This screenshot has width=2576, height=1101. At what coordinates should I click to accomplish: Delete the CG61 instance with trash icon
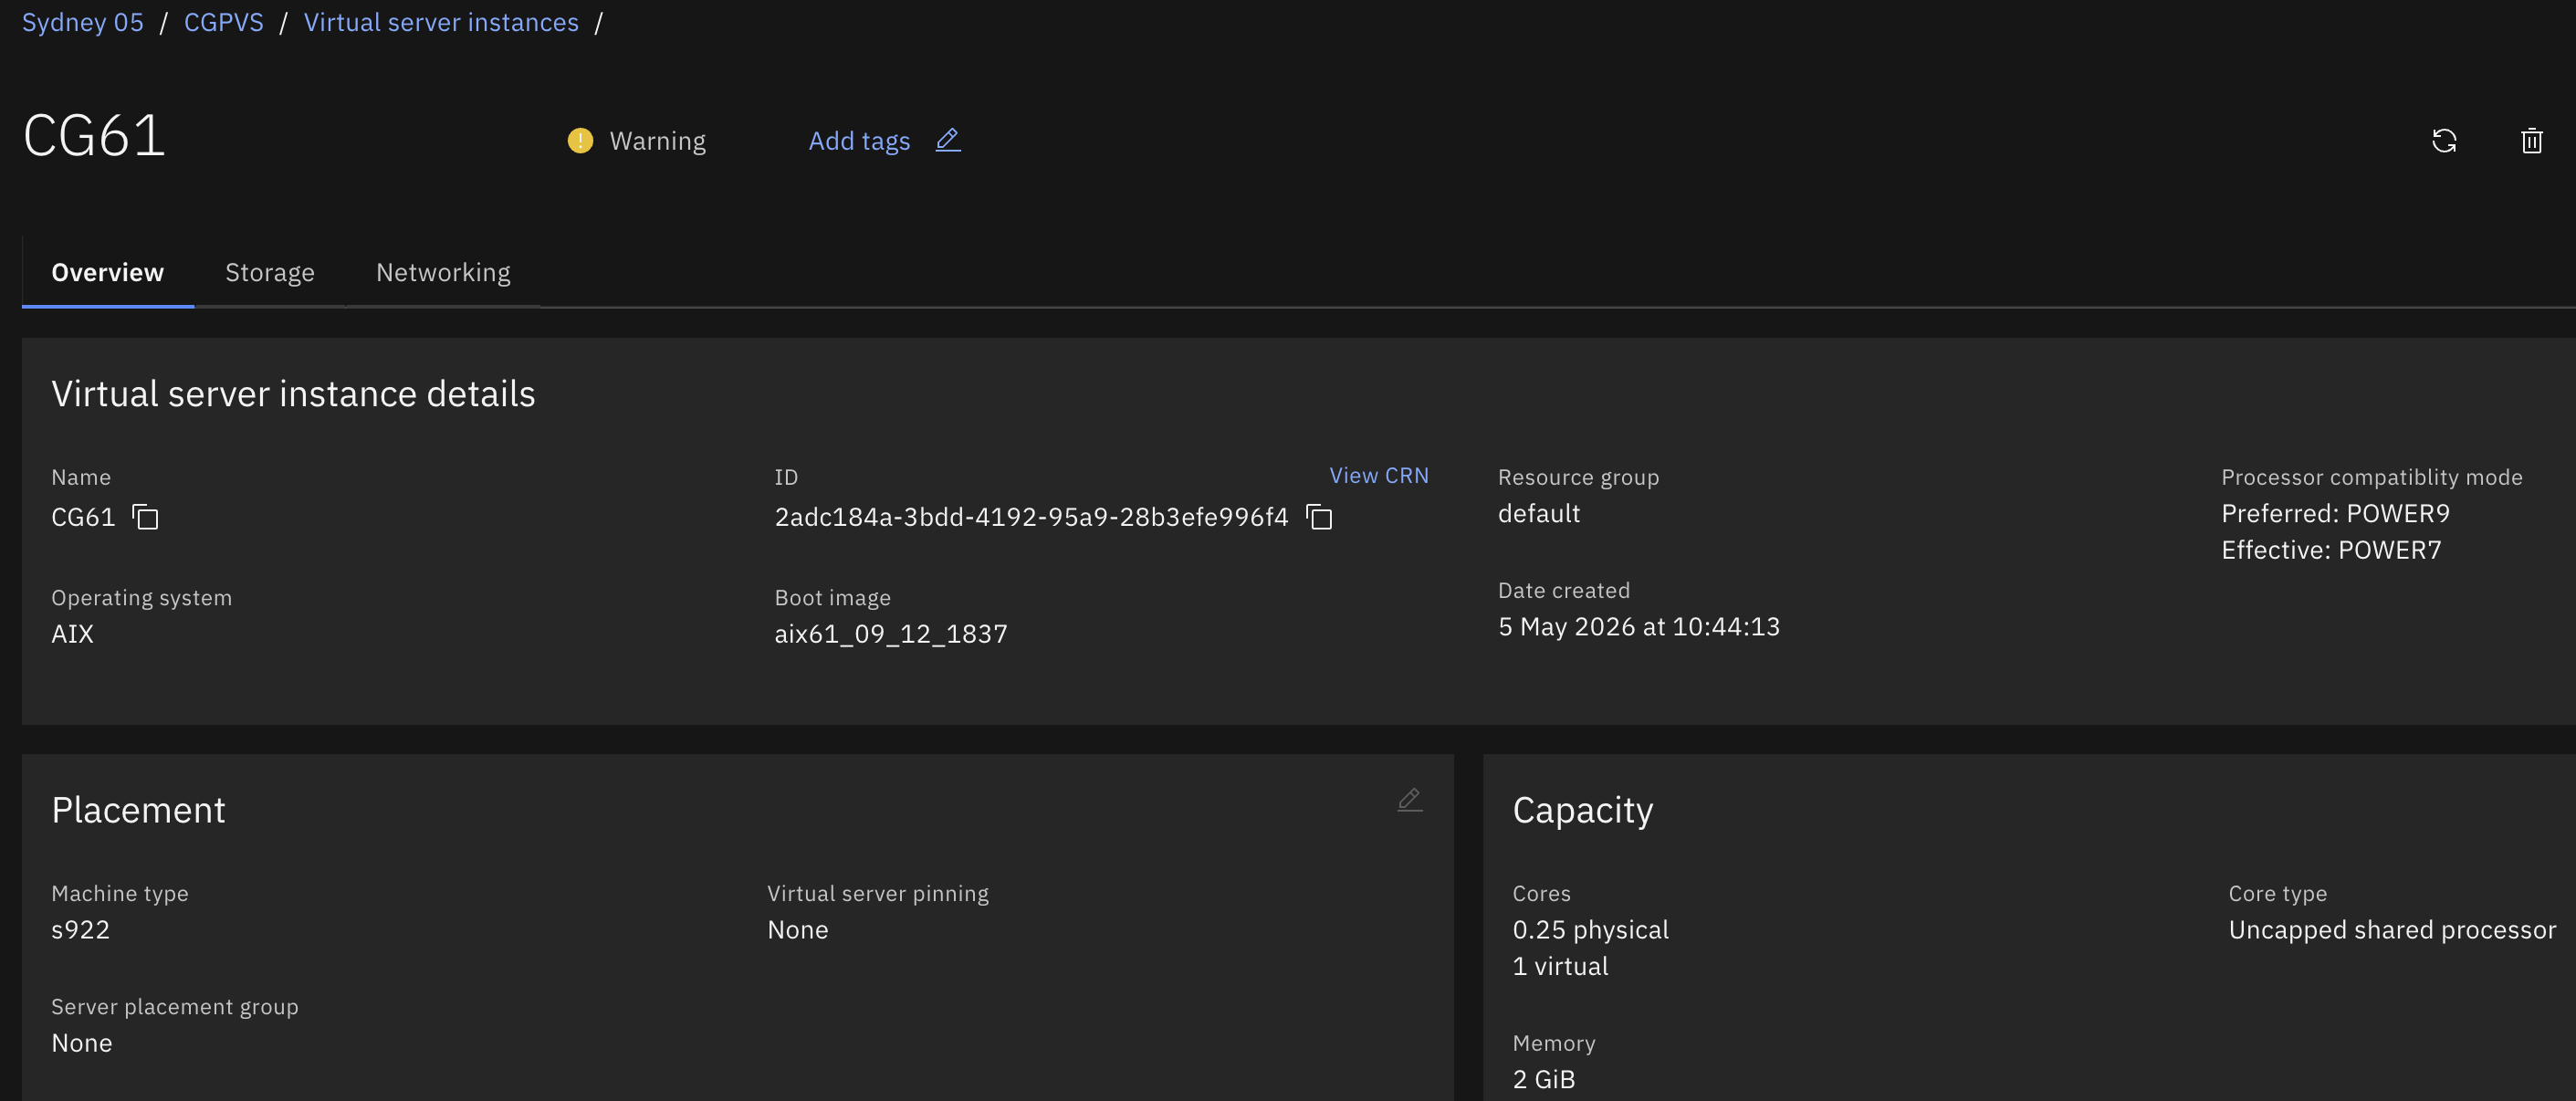(2531, 141)
